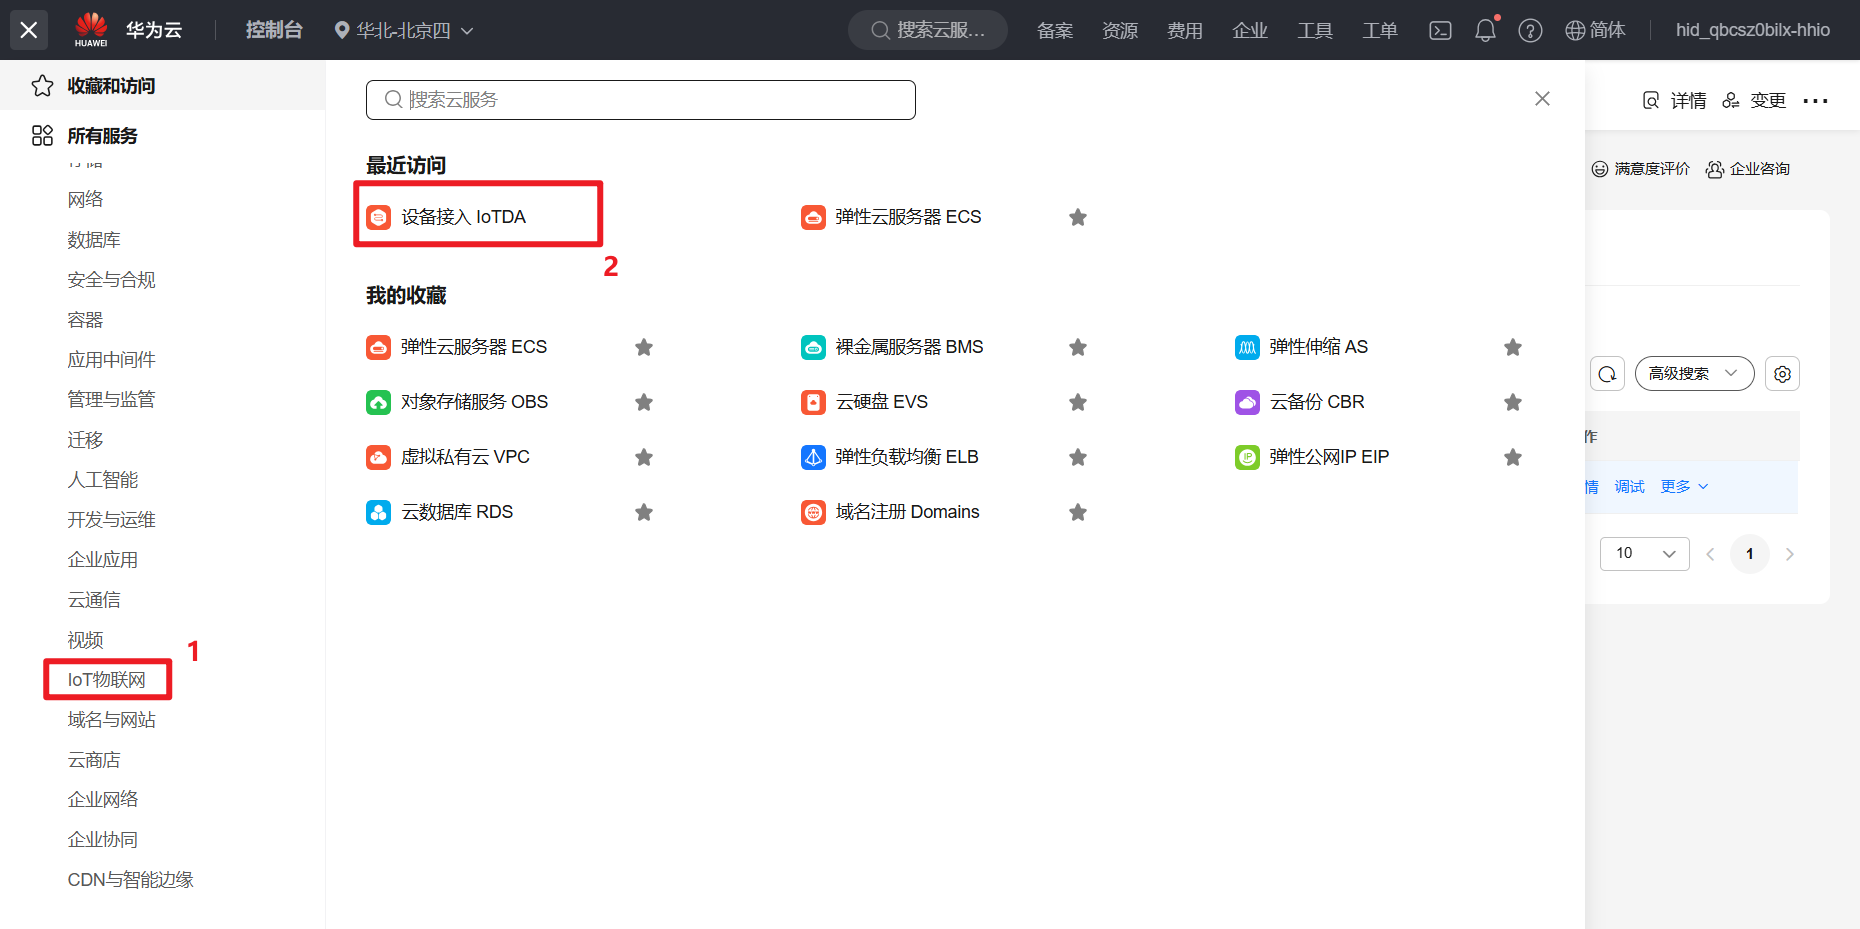This screenshot has height=929, width=1860.
Task: Click the 变更 button
Action: (1754, 100)
